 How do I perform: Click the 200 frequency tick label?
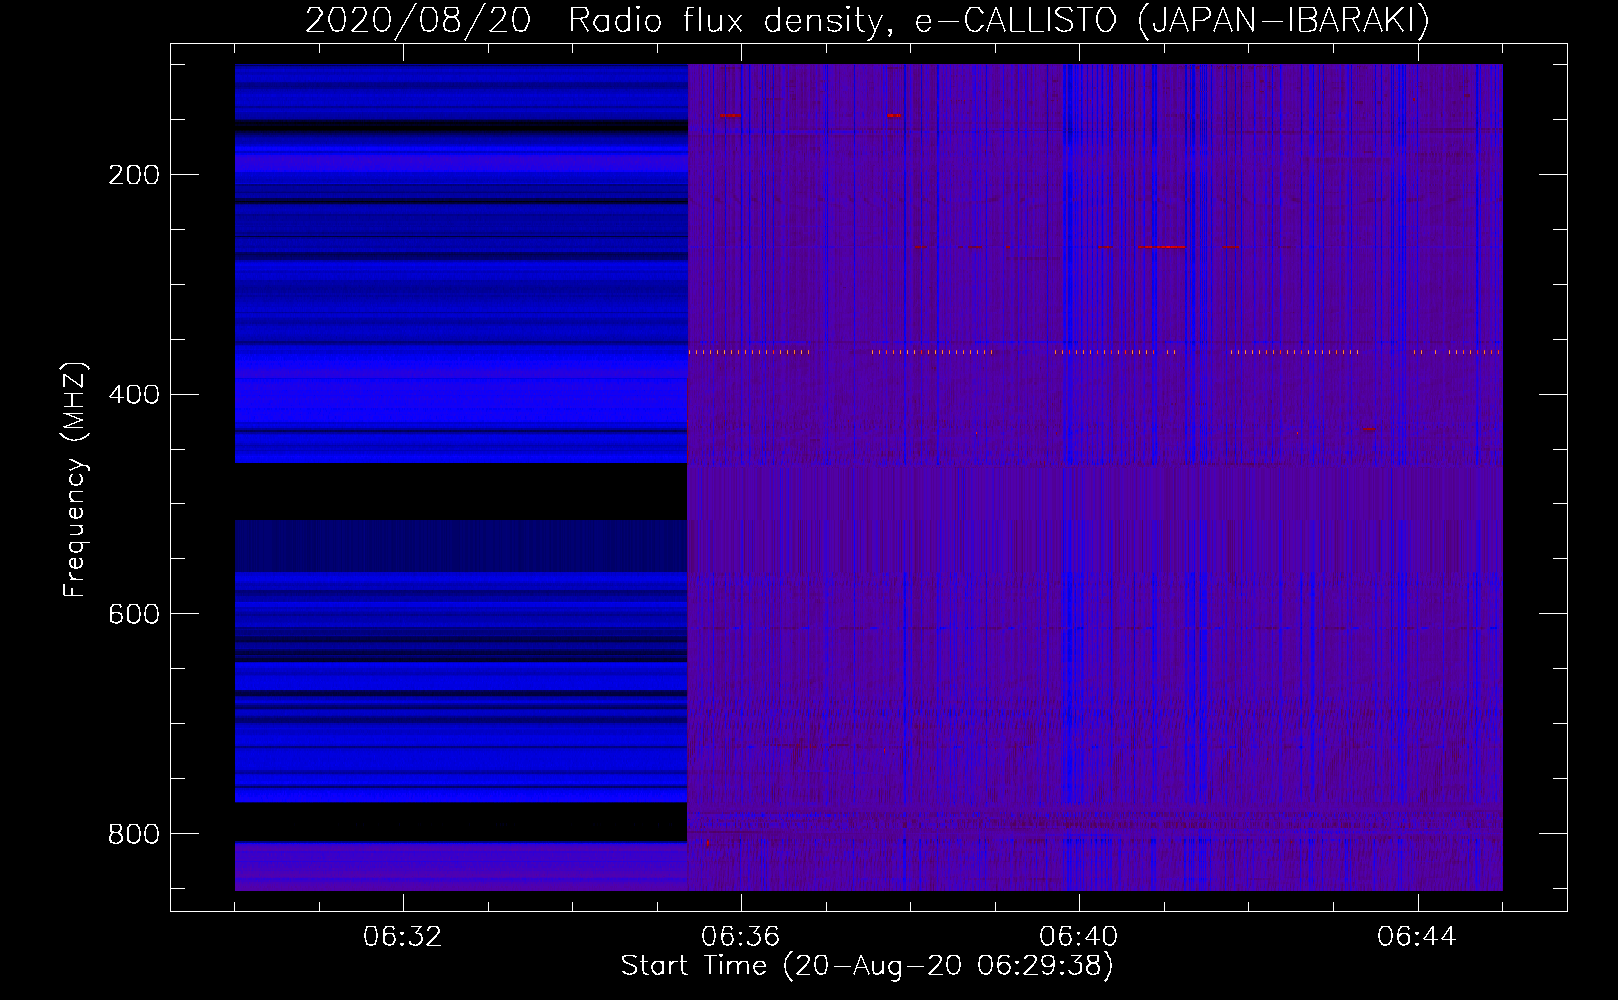point(134,175)
